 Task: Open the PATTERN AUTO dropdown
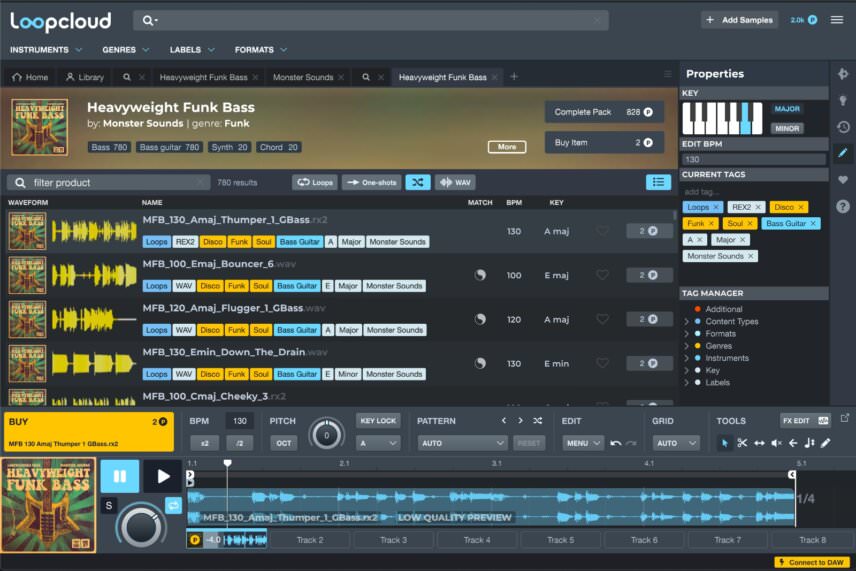coord(462,443)
